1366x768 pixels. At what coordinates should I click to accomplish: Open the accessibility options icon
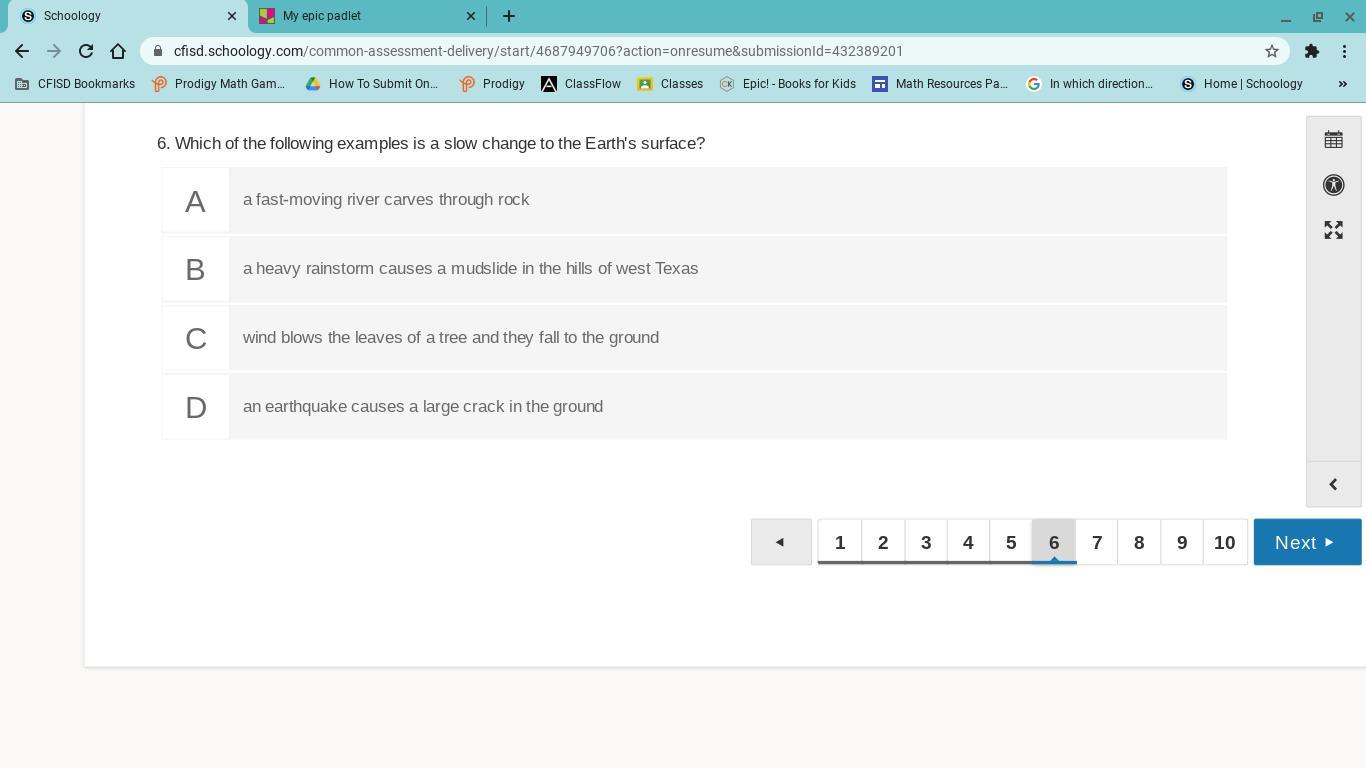(x=1333, y=185)
